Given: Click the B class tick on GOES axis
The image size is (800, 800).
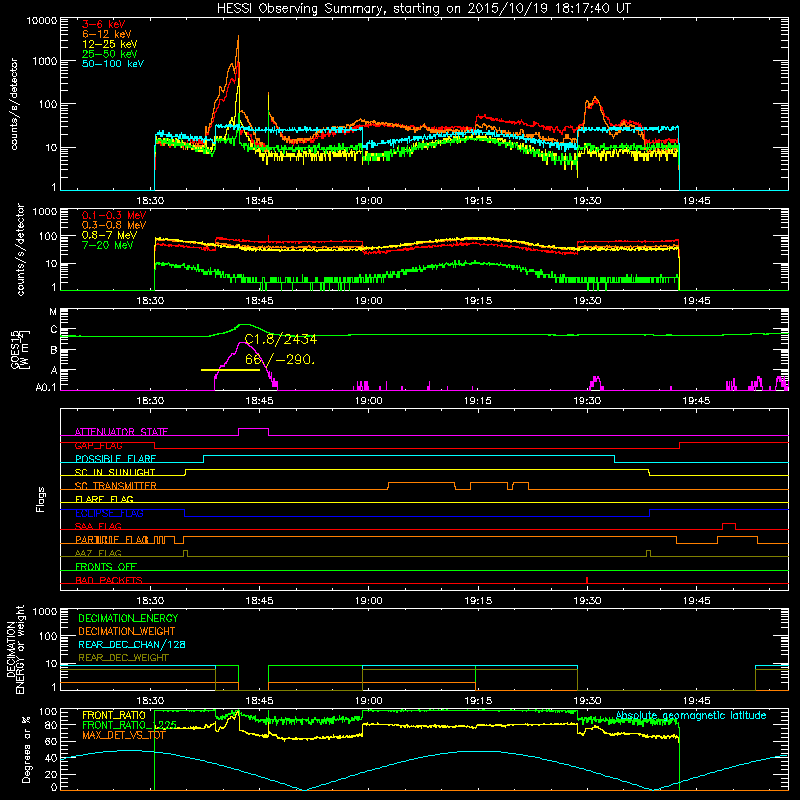Looking at the screenshot, I should tap(54, 350).
